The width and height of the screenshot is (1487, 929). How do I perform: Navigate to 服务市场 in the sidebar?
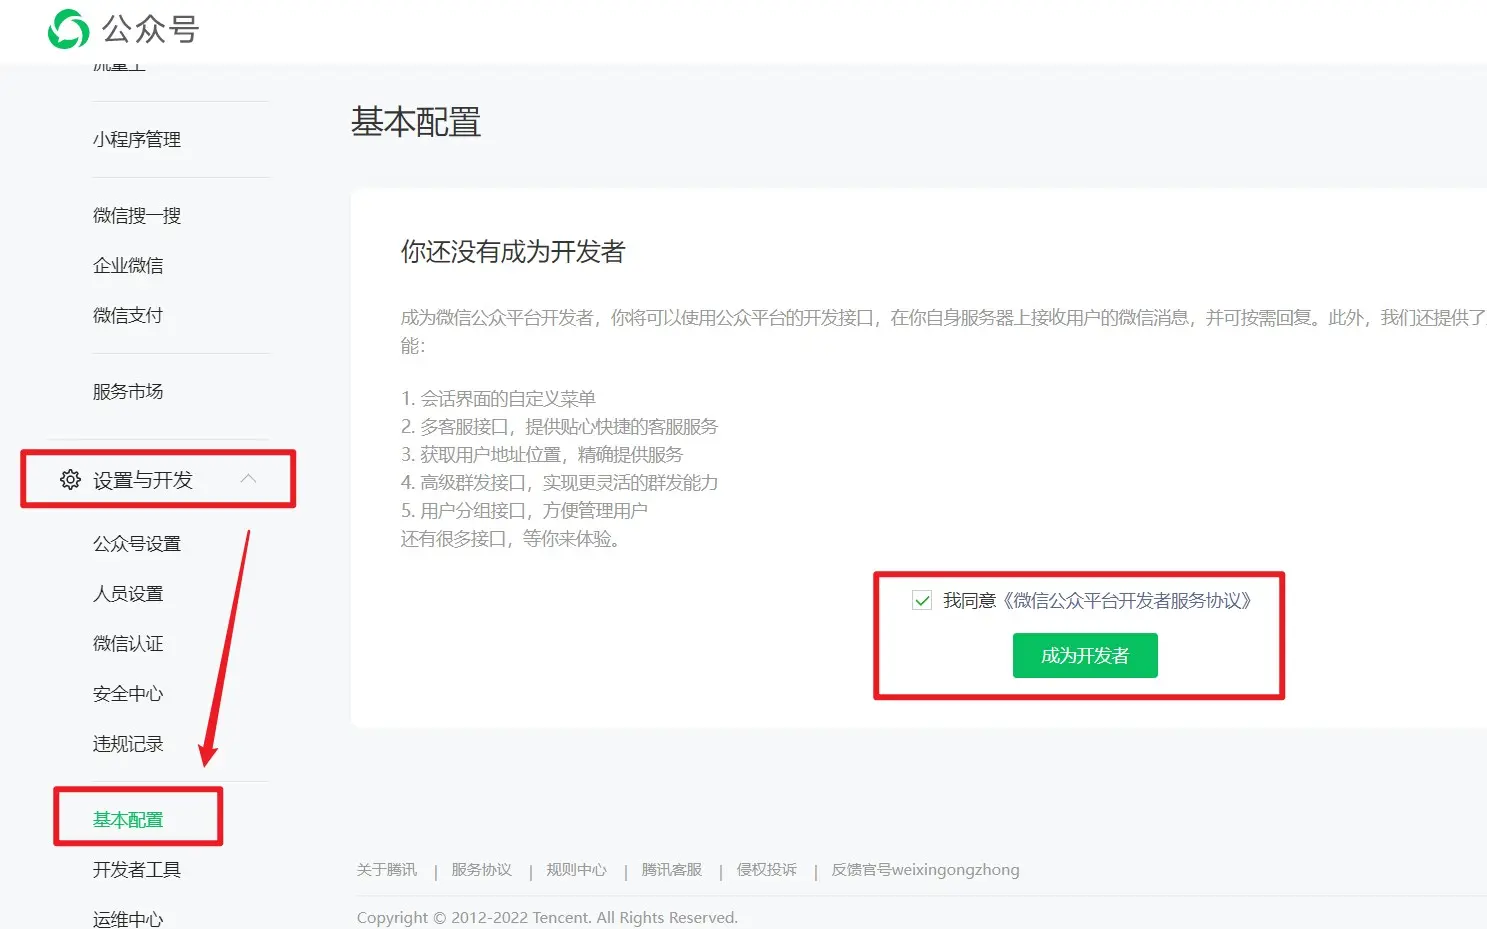(x=128, y=392)
